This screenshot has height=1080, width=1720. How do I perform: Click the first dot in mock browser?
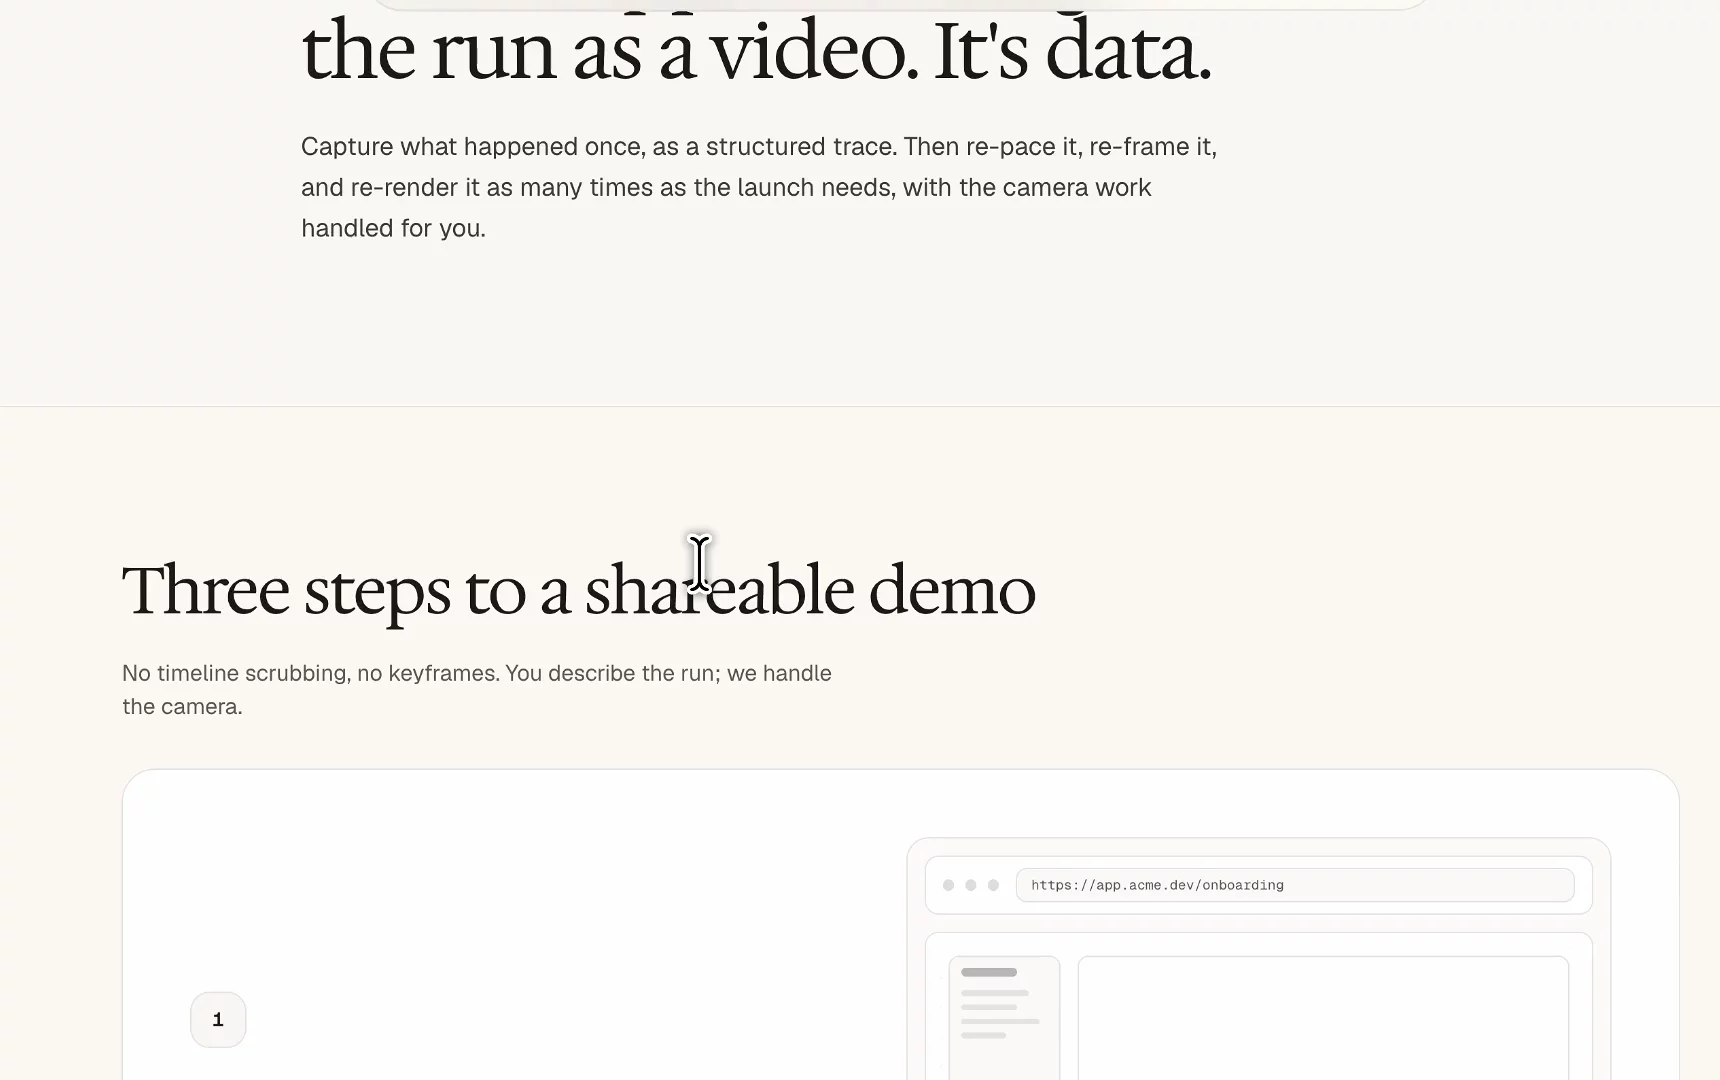(948, 885)
